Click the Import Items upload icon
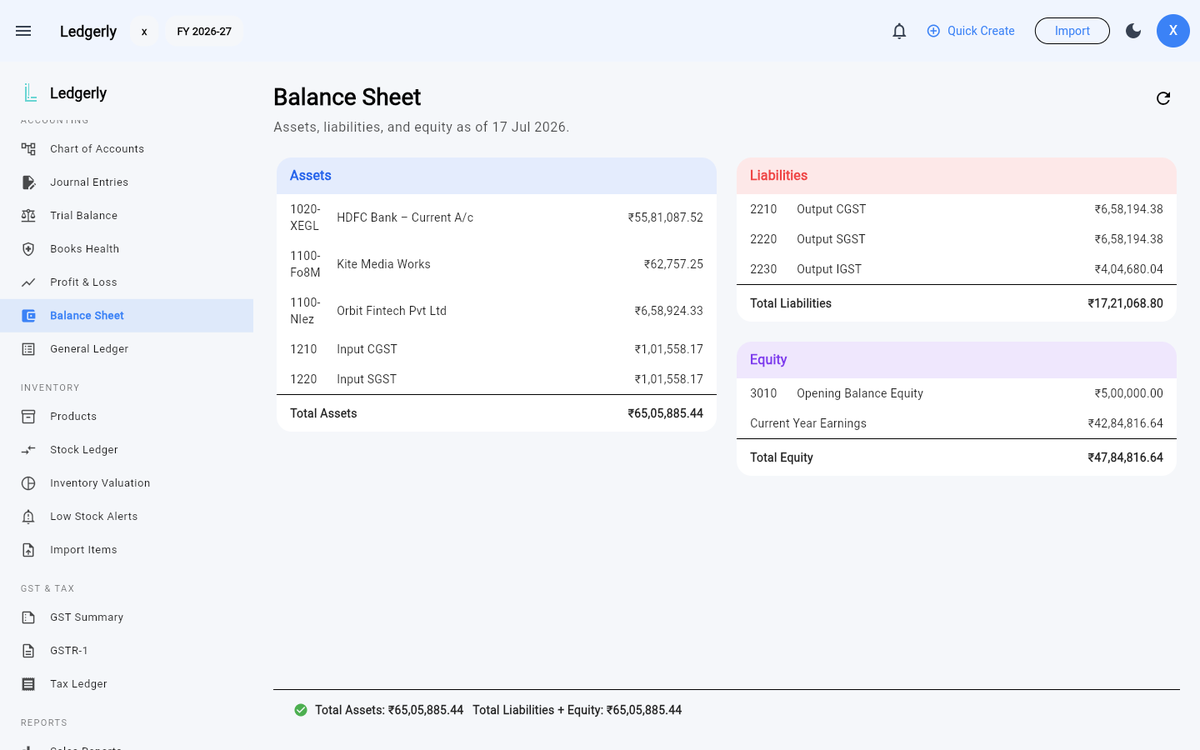The height and width of the screenshot is (750, 1200). 29,550
